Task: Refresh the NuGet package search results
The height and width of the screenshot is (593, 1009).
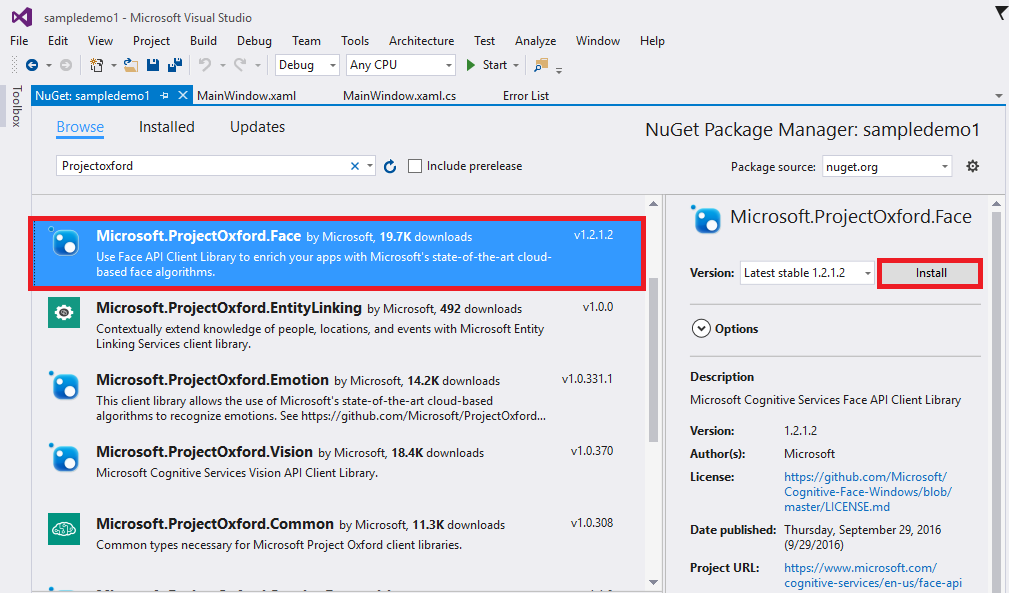Action: pyautogui.click(x=390, y=166)
